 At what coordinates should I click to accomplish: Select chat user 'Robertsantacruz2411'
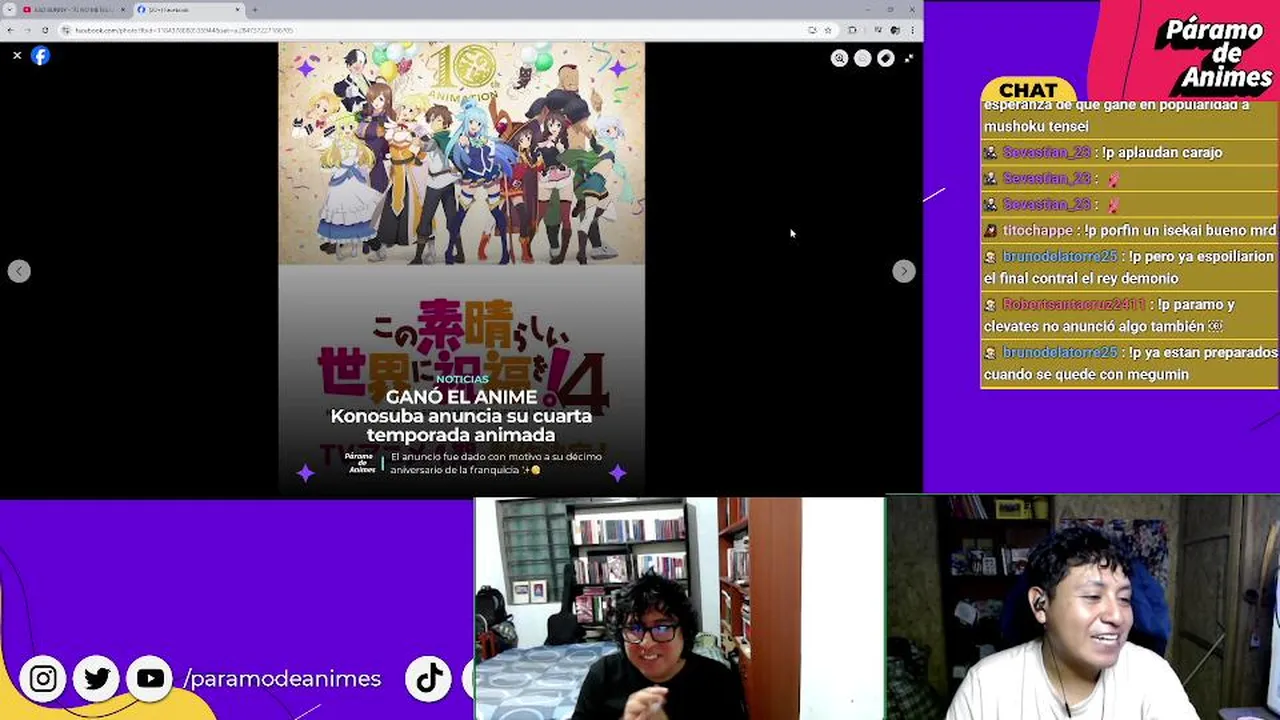(x=1074, y=304)
